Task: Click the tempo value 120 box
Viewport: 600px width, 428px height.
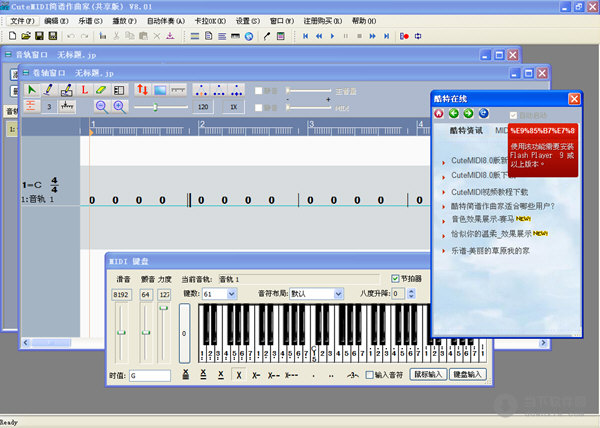Action: 203,107
